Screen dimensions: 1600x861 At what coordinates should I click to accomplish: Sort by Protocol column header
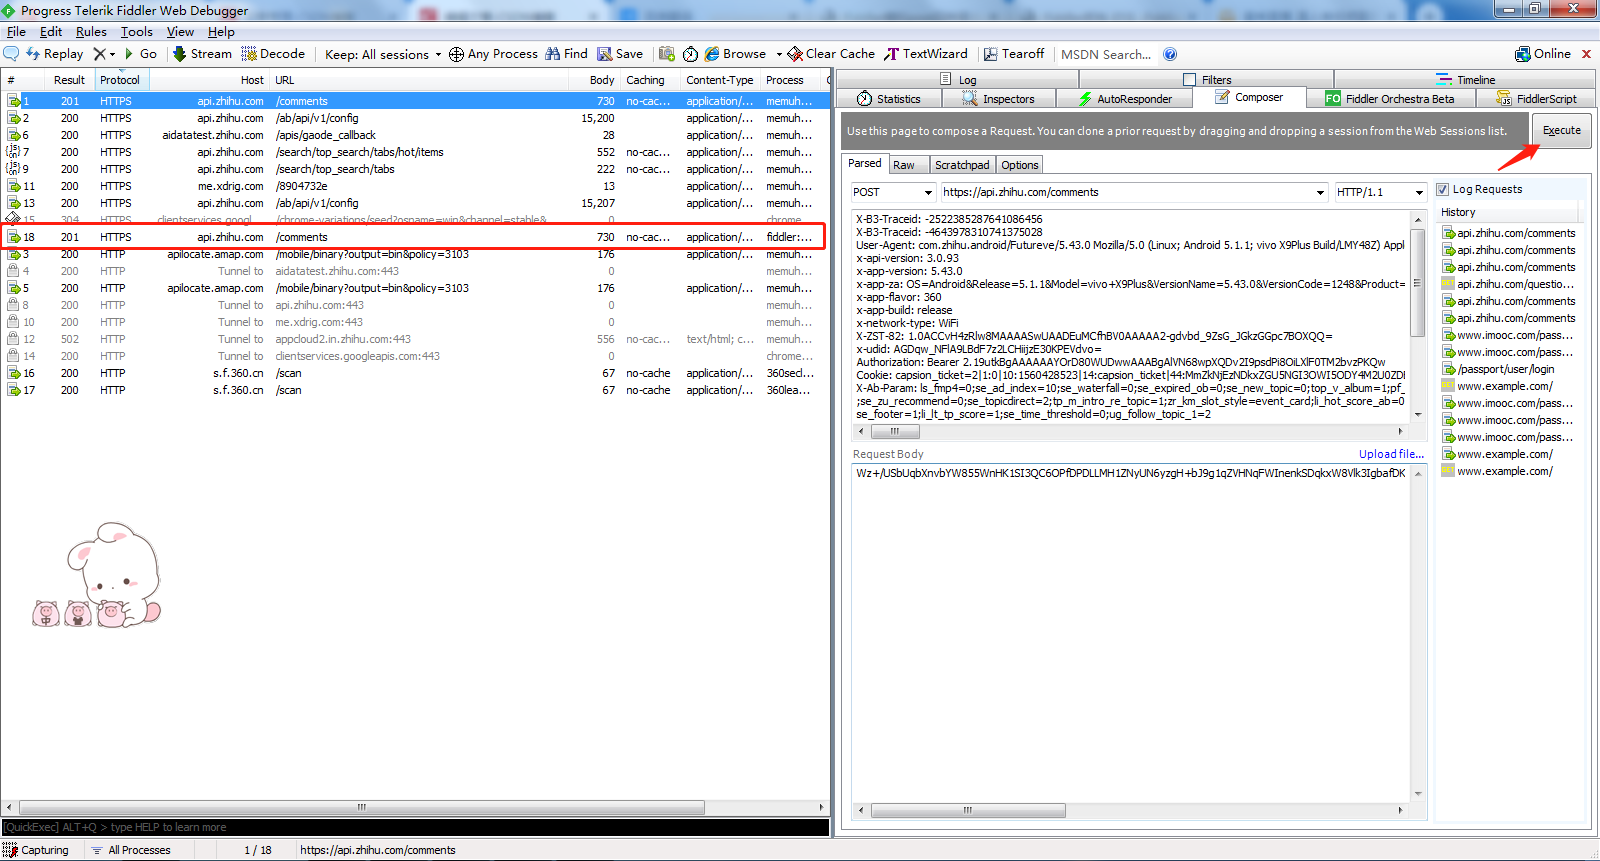121,80
